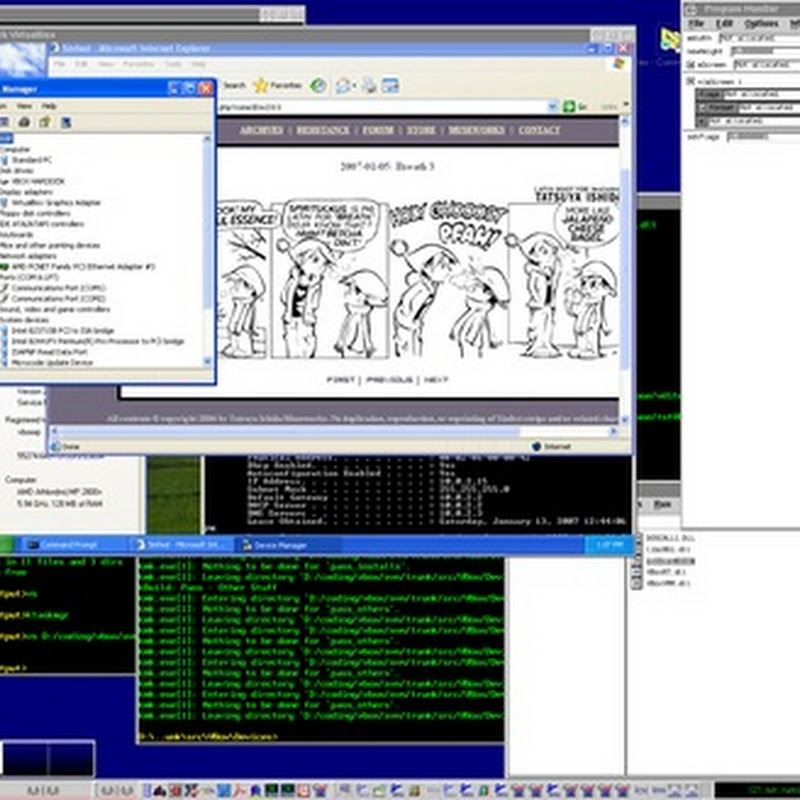The width and height of the screenshot is (800, 800).
Task: Toggle the xScreen checkbox in Program Monitor
Action: [x=689, y=62]
